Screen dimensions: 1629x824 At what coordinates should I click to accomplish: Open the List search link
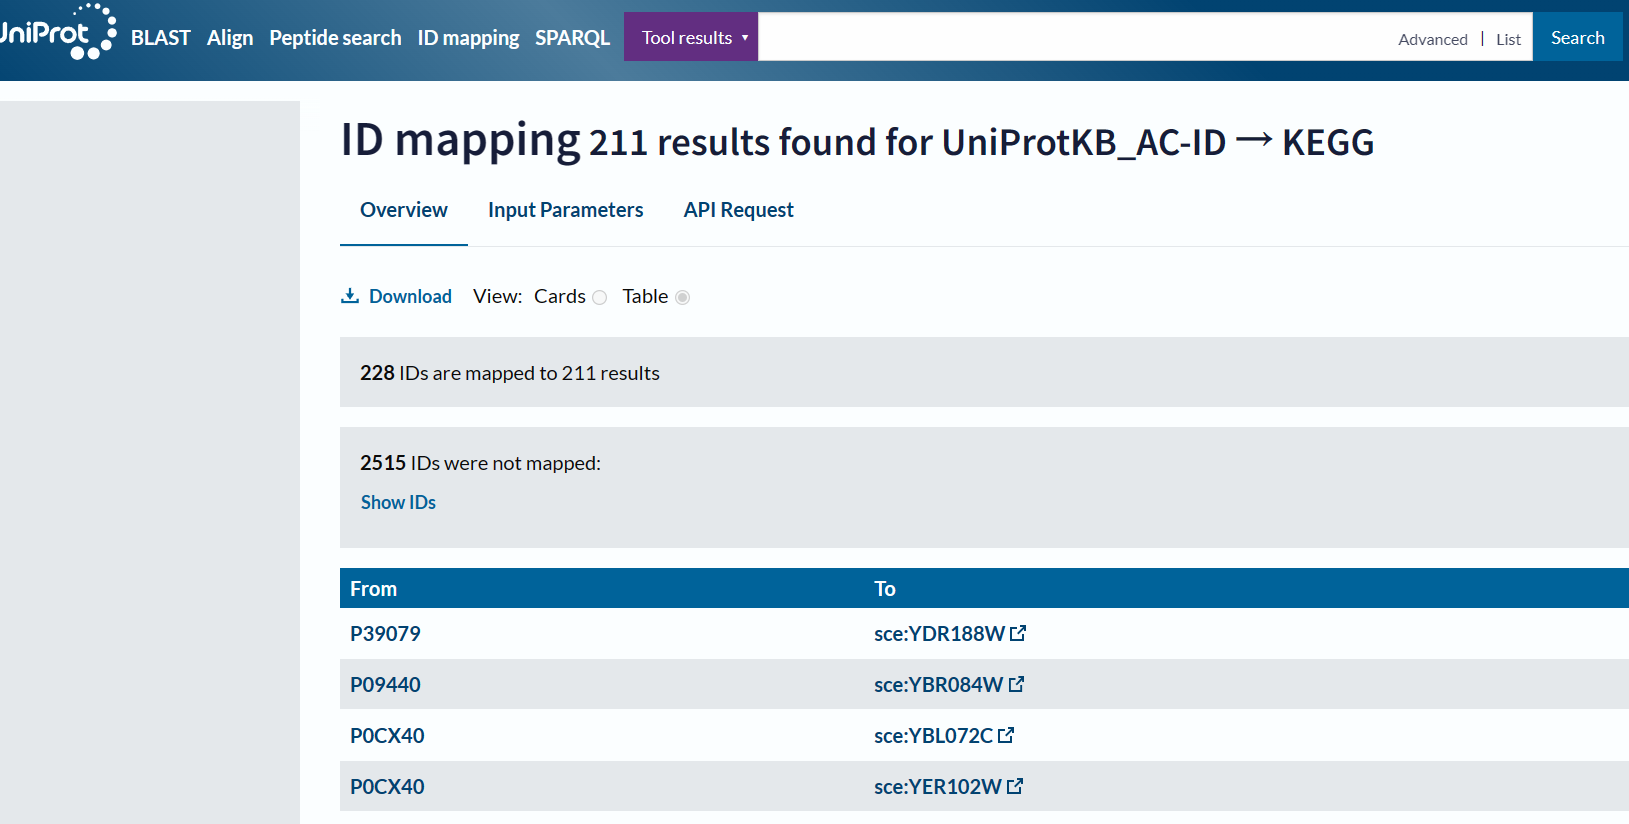coord(1508,39)
